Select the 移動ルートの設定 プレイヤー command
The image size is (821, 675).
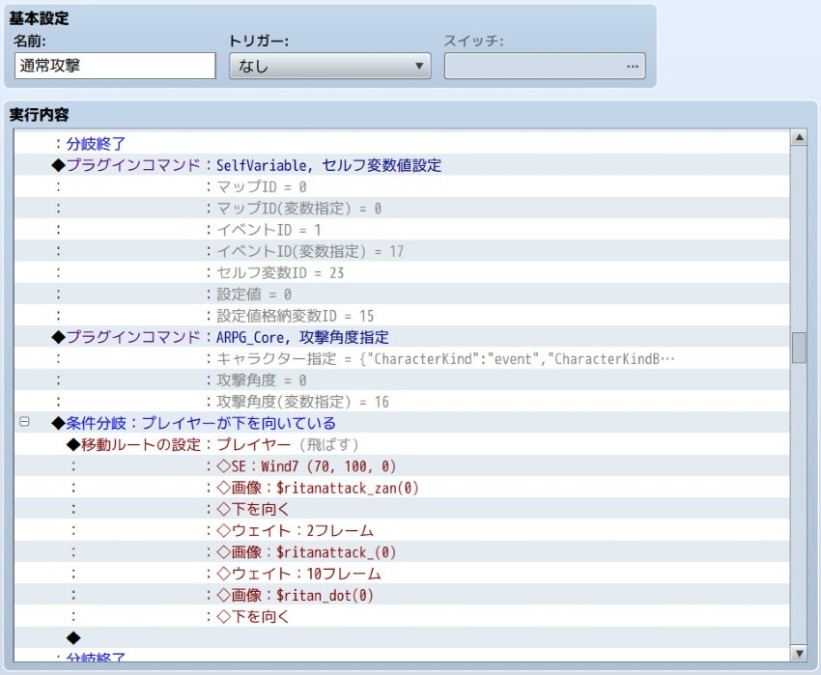pyautogui.click(x=212, y=444)
